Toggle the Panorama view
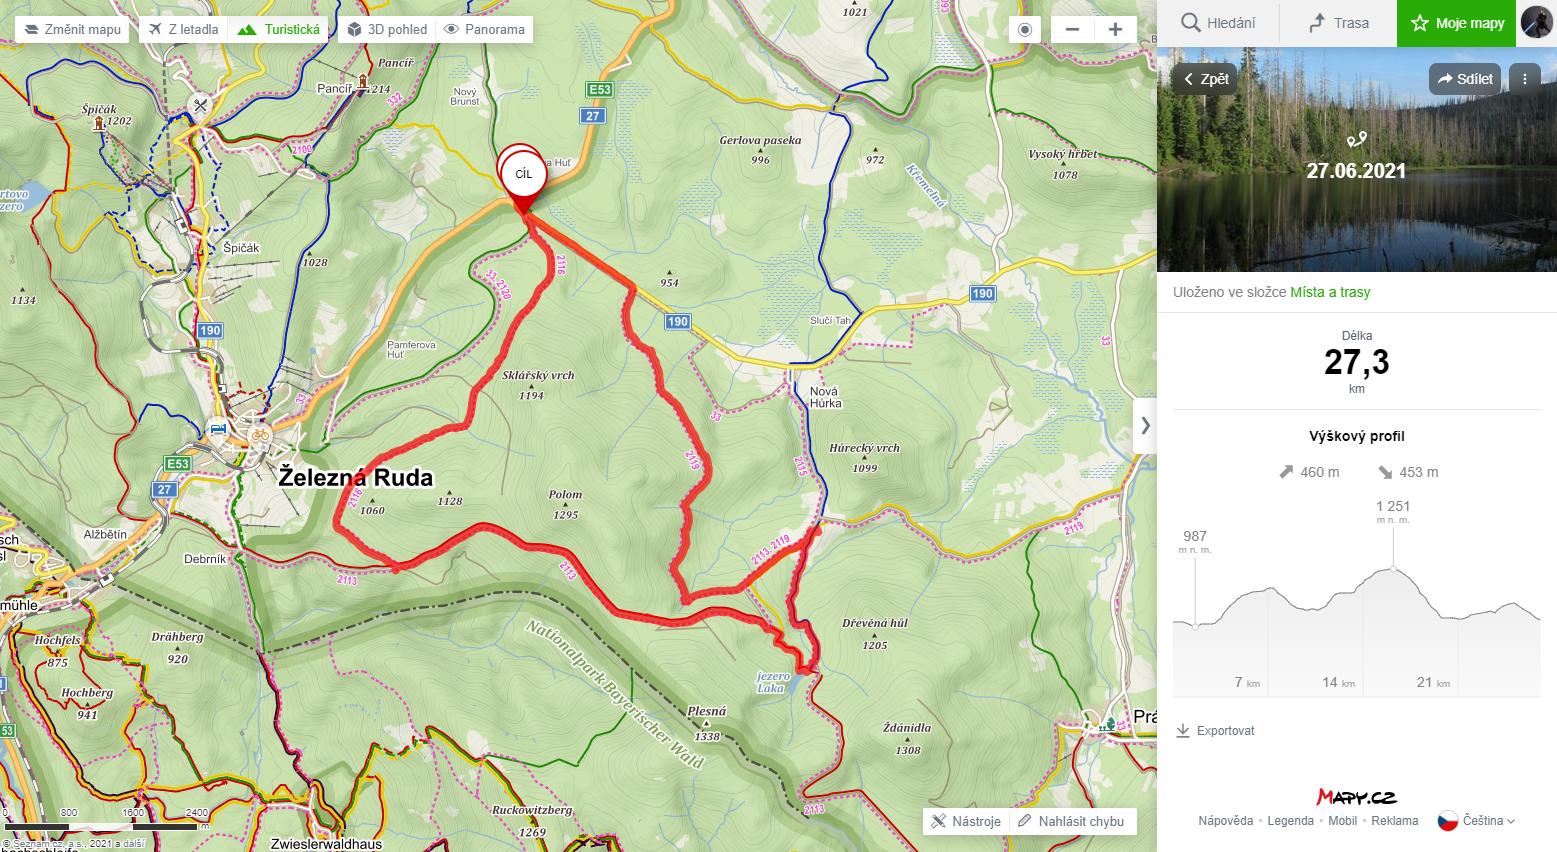 [485, 29]
